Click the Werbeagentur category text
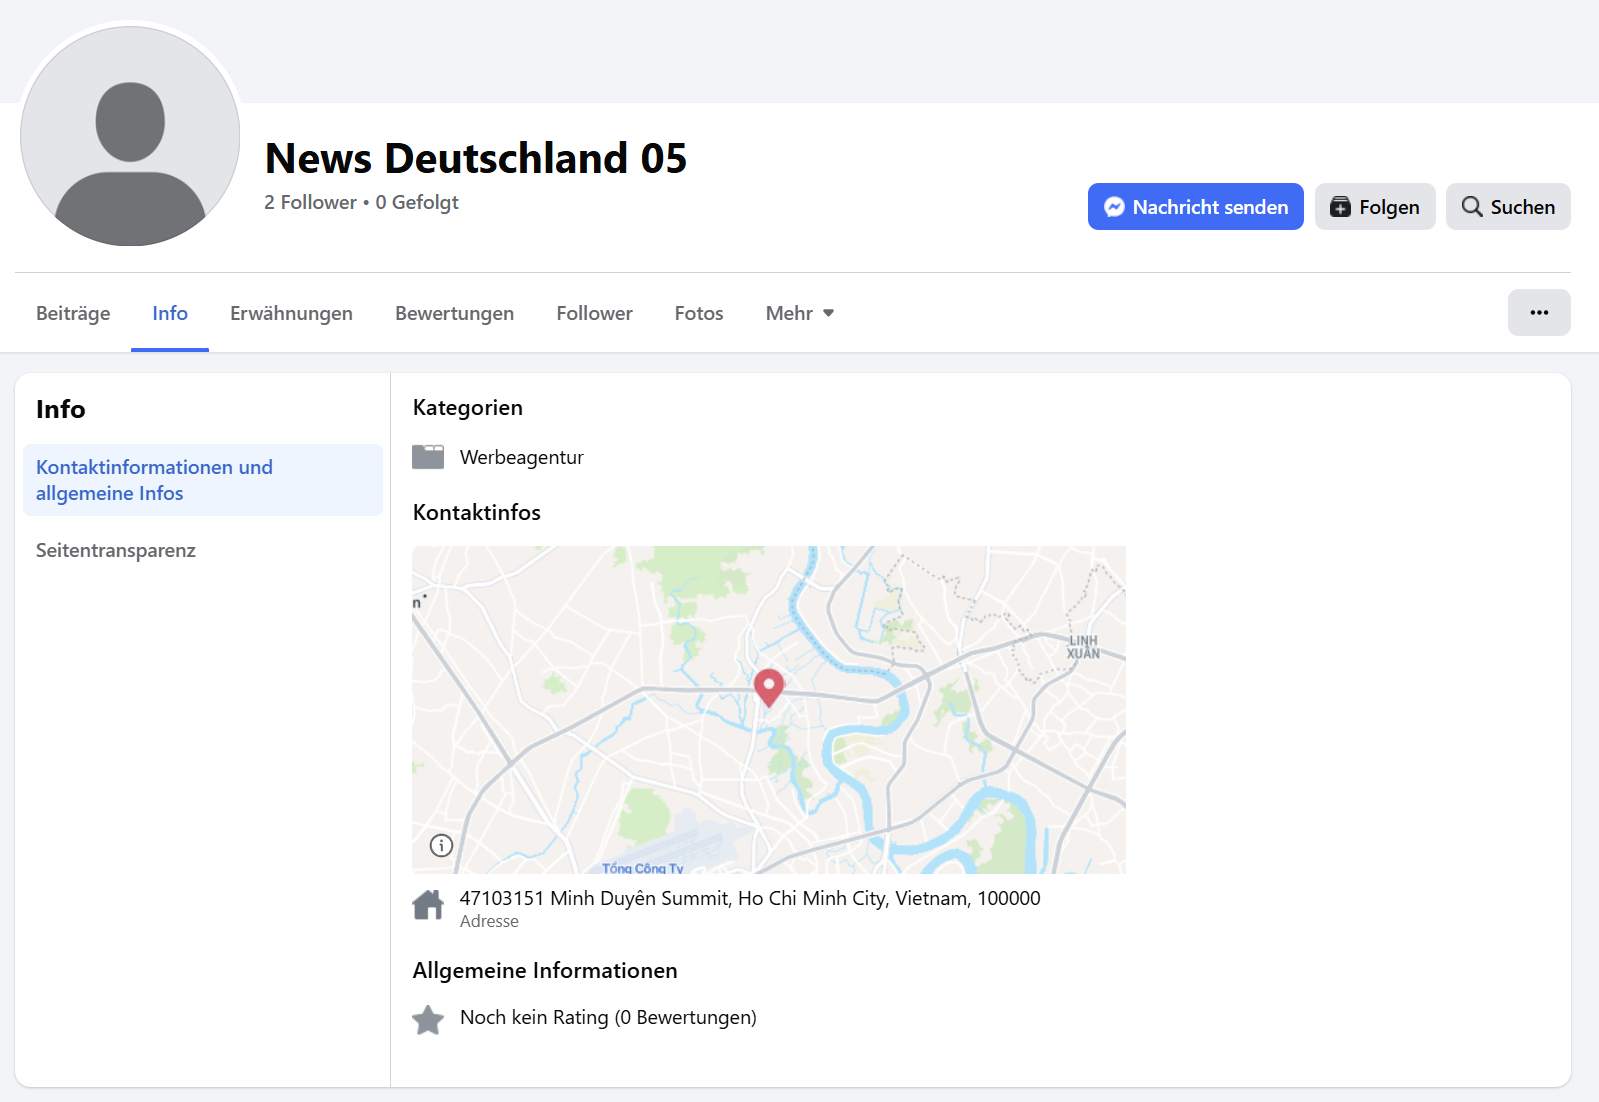Viewport: 1599px width, 1102px height. tap(521, 457)
